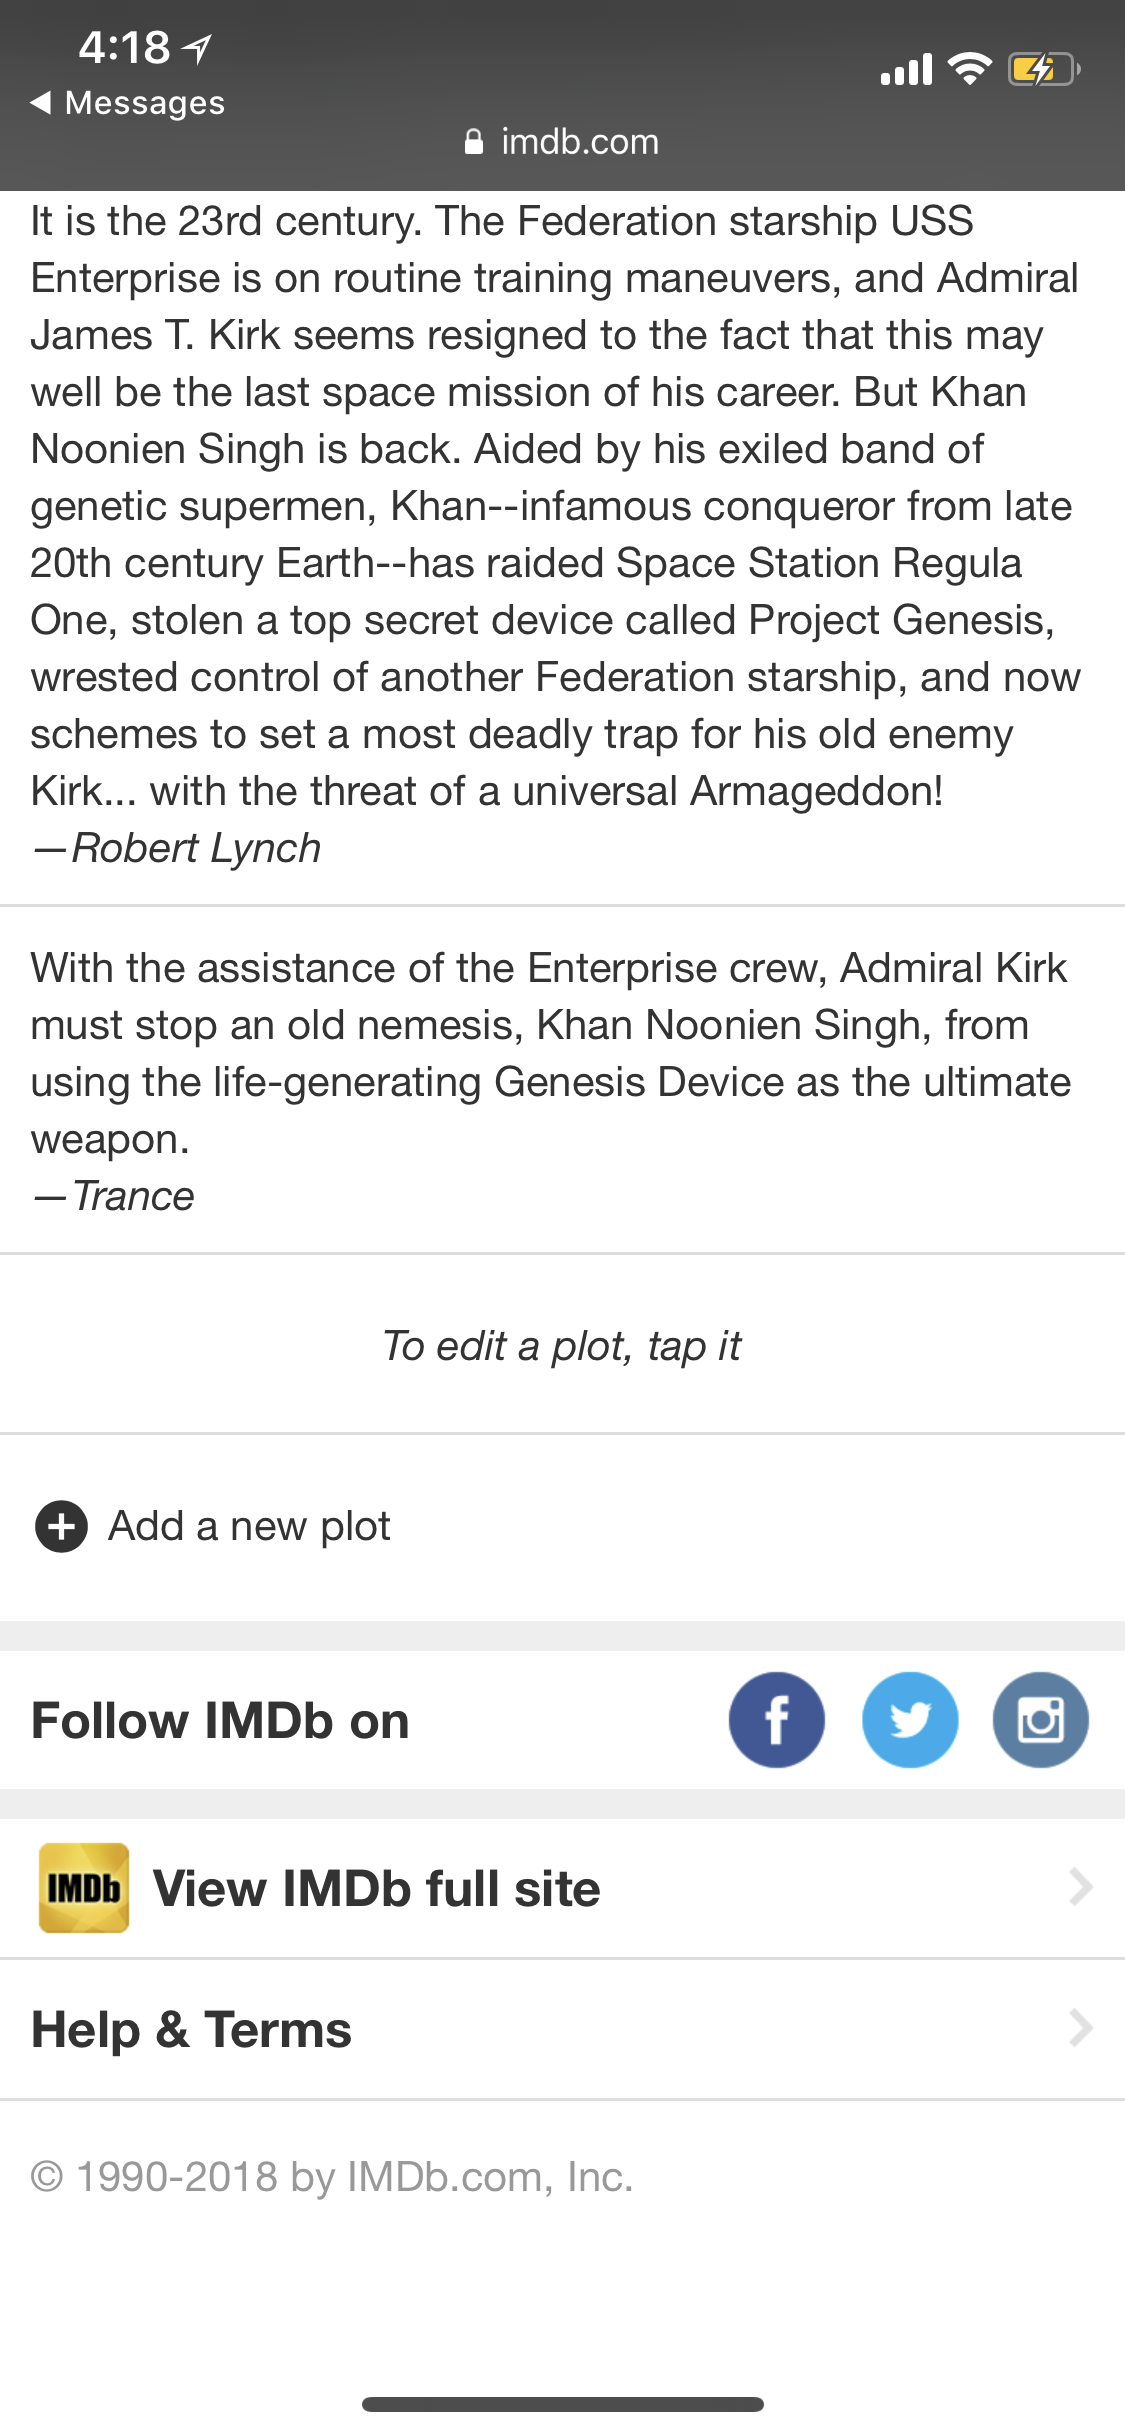Tap the back arrow to Messages

click(x=41, y=102)
